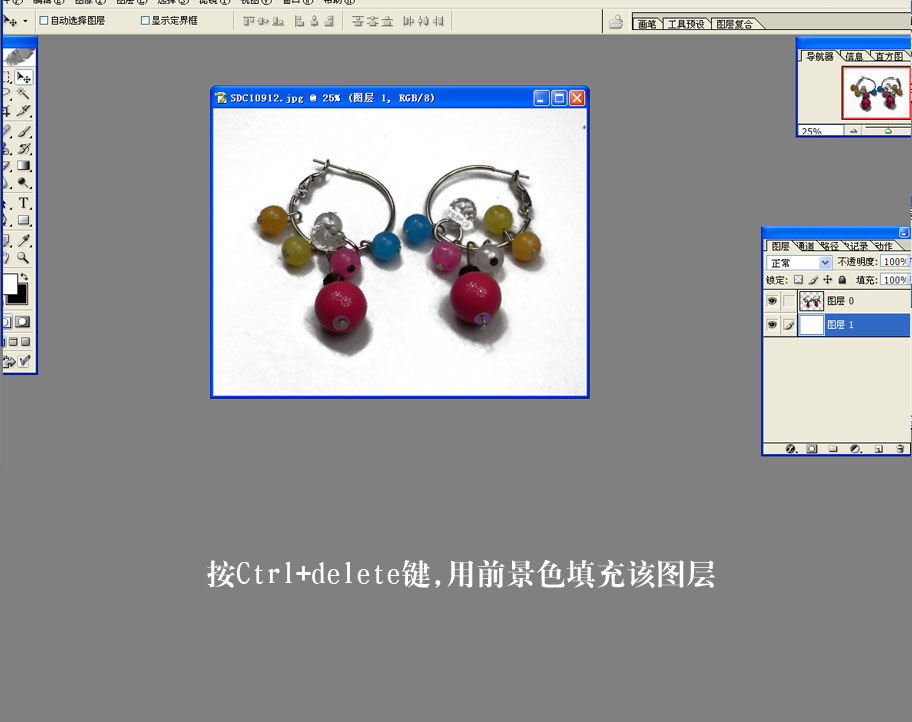Open the 正常 blend mode dropdown
Image resolution: width=912 pixels, height=722 pixels.
799,263
